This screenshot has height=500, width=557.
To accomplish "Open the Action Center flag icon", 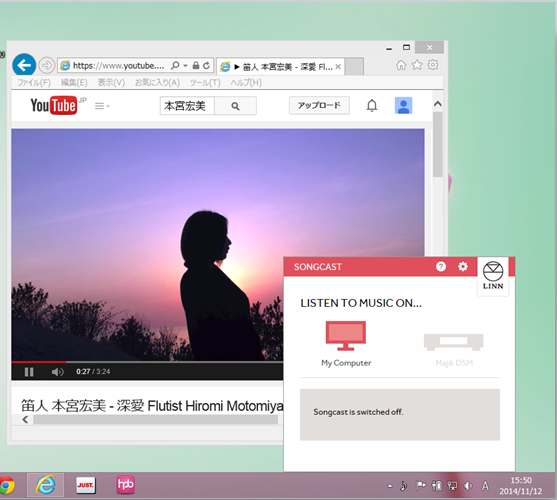I will tap(421, 485).
